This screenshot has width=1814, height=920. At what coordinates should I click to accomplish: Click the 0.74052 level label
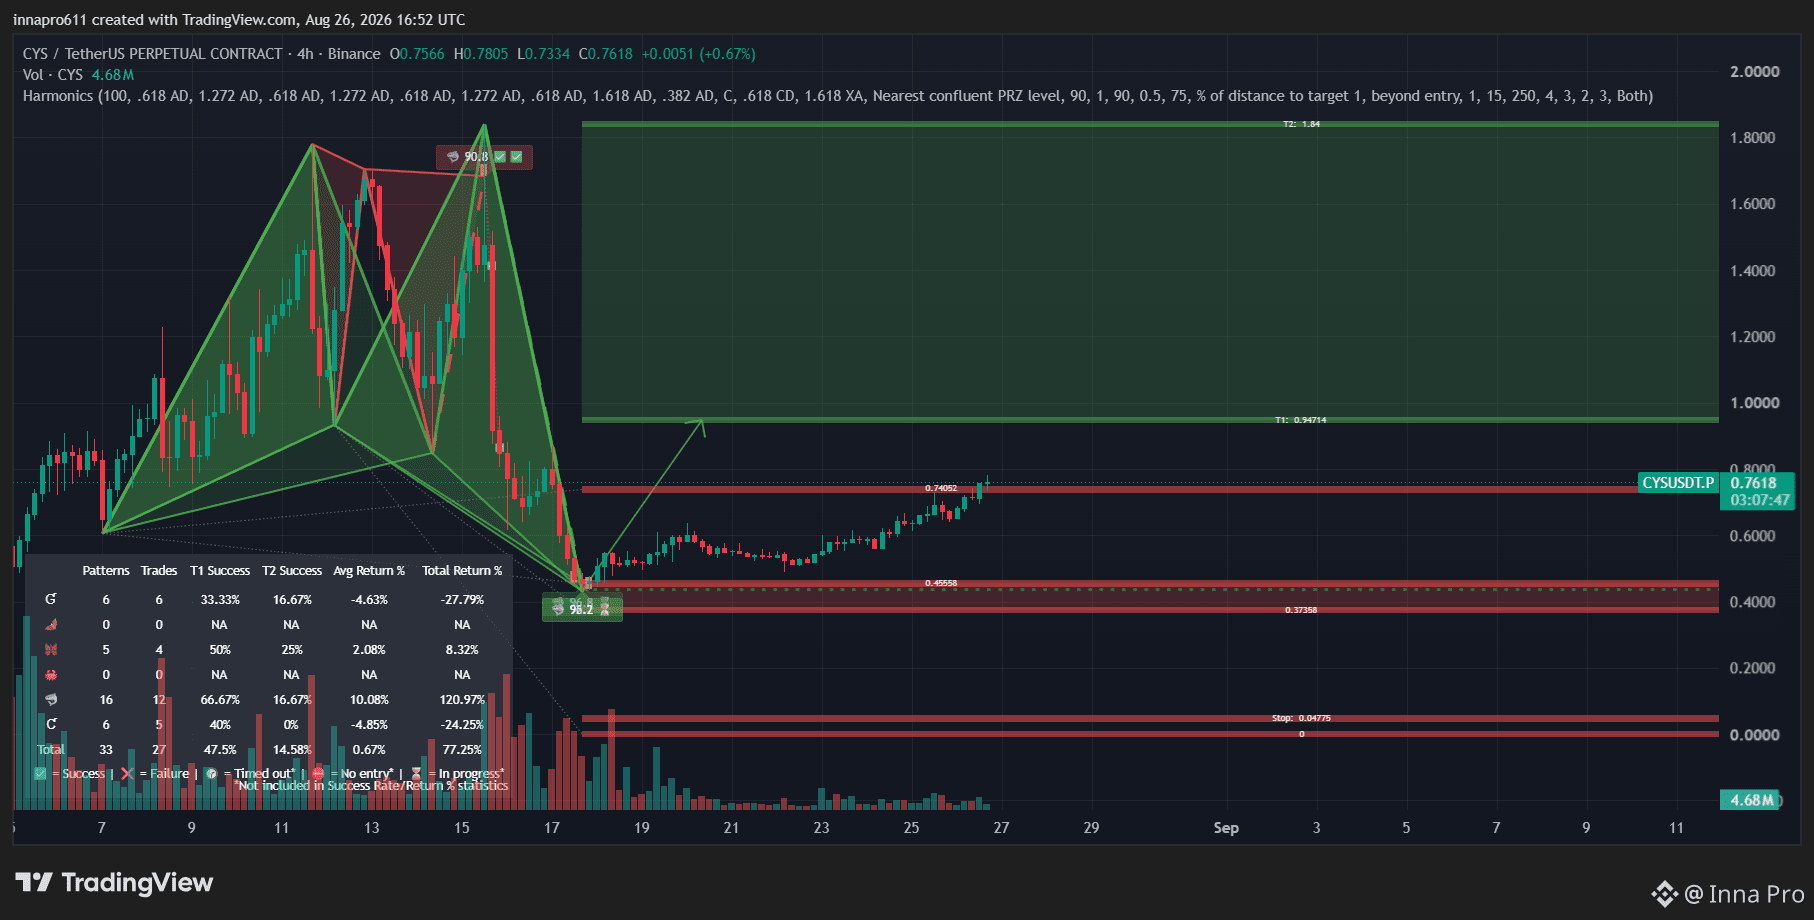coord(941,489)
